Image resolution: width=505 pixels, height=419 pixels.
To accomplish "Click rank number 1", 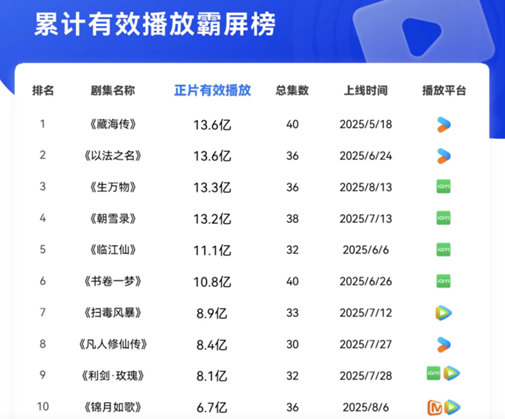I will click(43, 124).
